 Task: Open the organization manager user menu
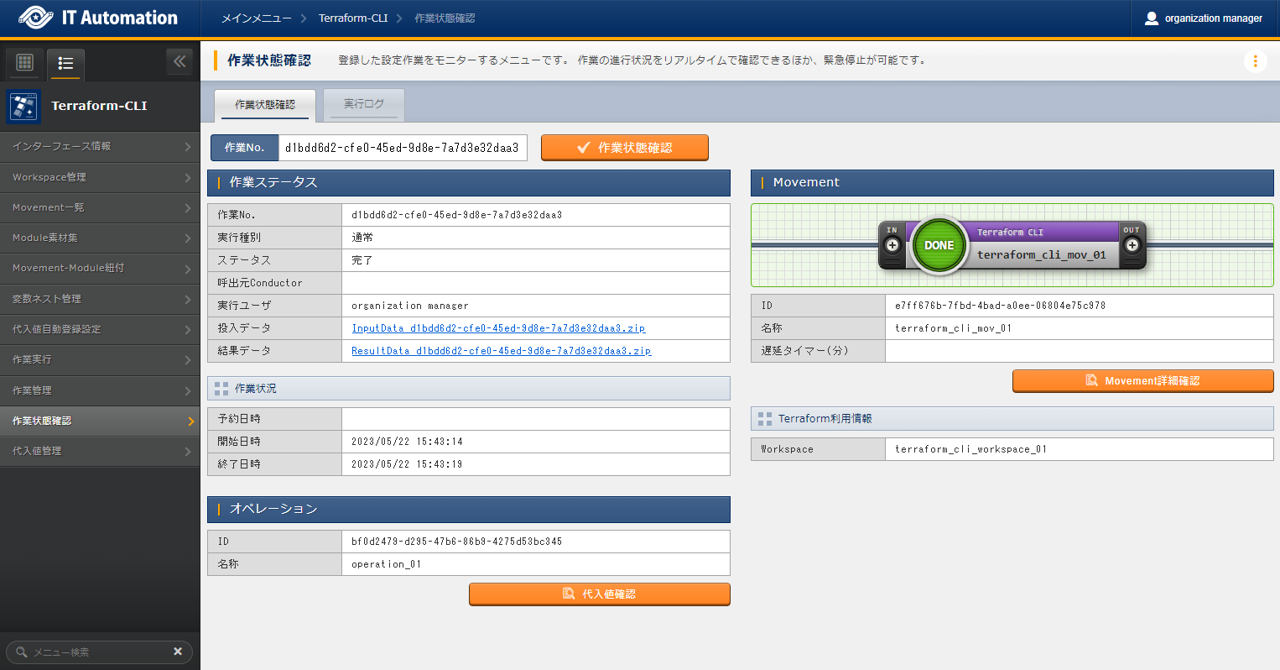click(1203, 18)
